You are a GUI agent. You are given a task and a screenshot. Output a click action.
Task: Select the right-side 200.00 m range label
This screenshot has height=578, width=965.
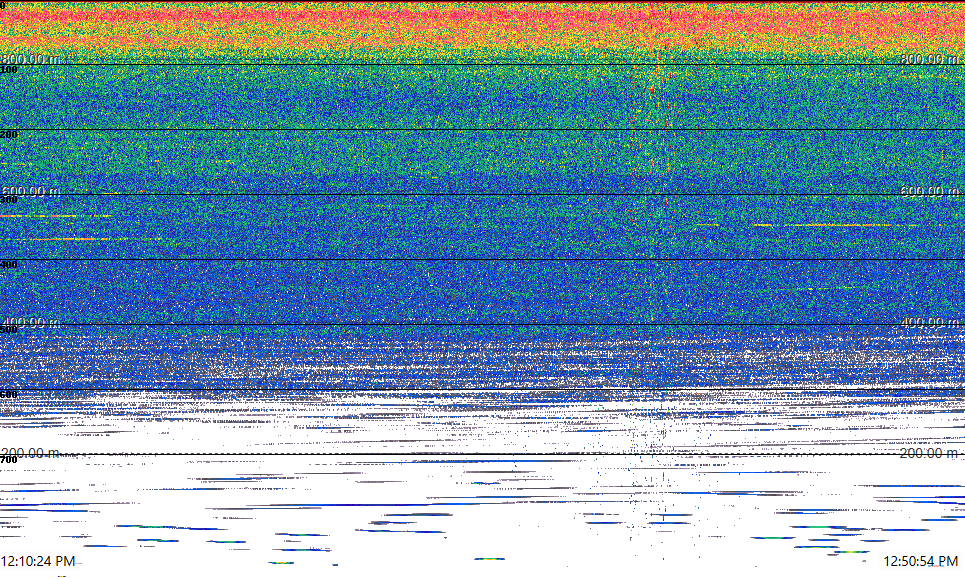coord(929,453)
